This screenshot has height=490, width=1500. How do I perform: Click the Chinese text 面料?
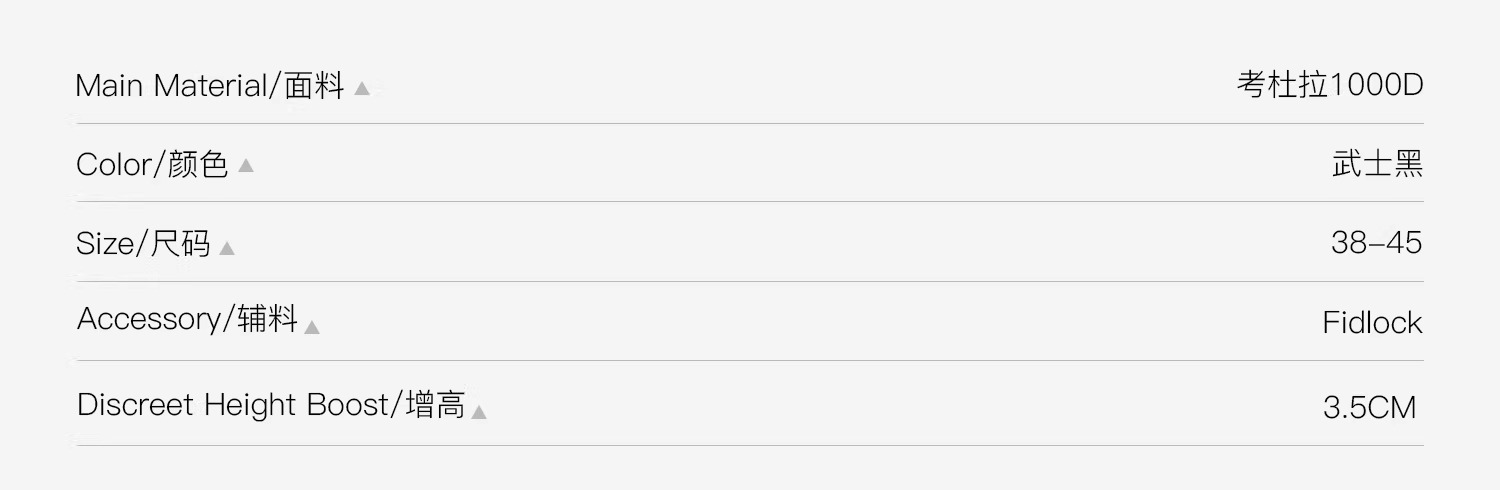(314, 86)
